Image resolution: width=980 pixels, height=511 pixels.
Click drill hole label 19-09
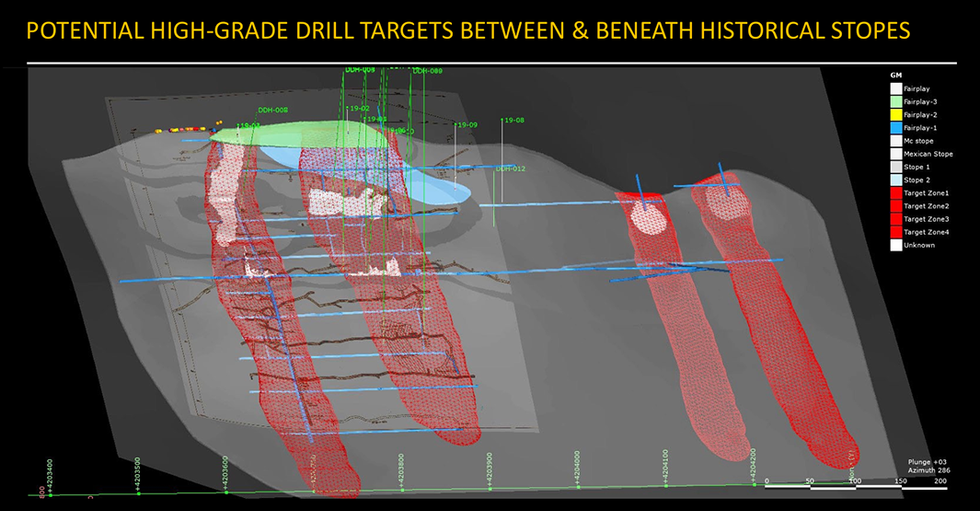click(467, 125)
